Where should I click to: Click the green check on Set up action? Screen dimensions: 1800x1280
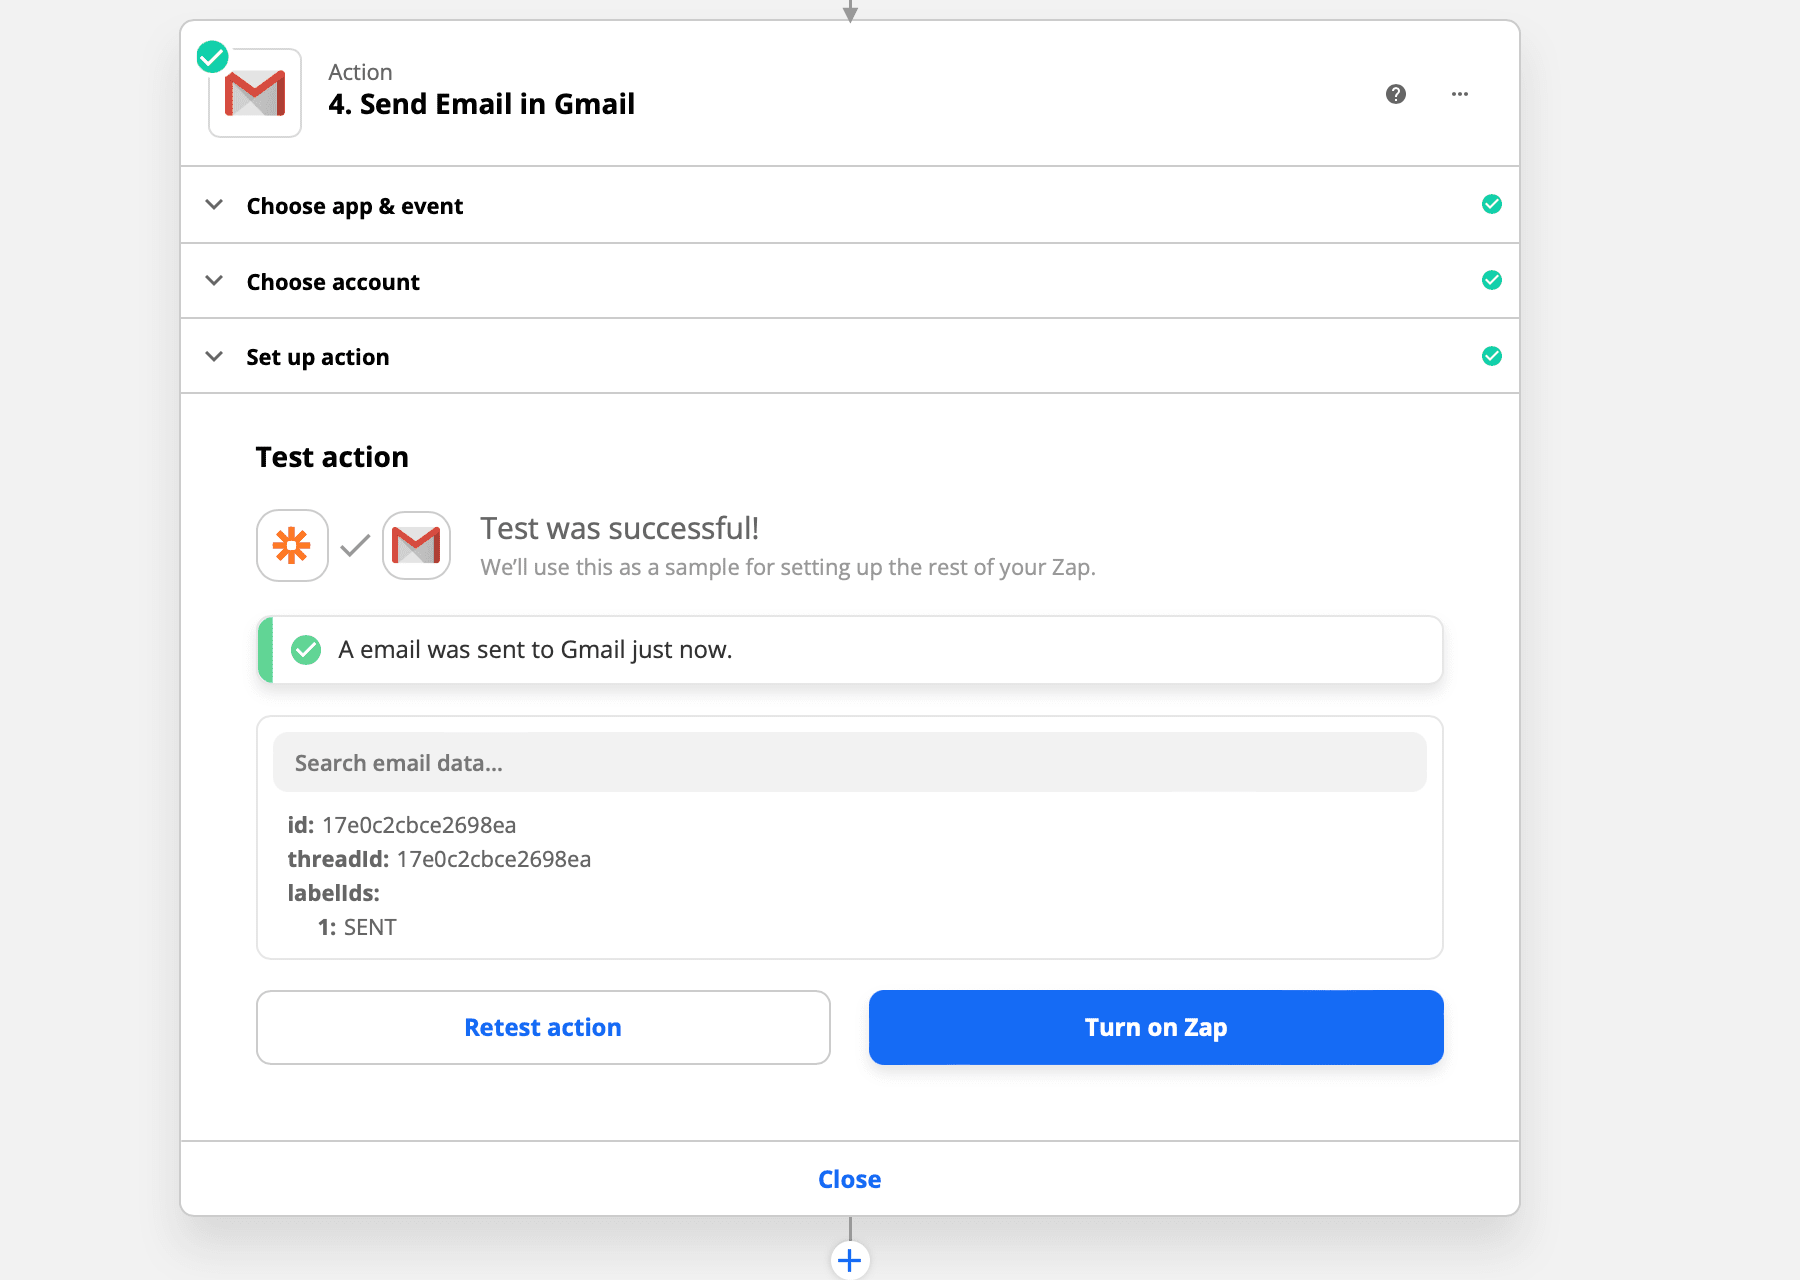[x=1492, y=356]
